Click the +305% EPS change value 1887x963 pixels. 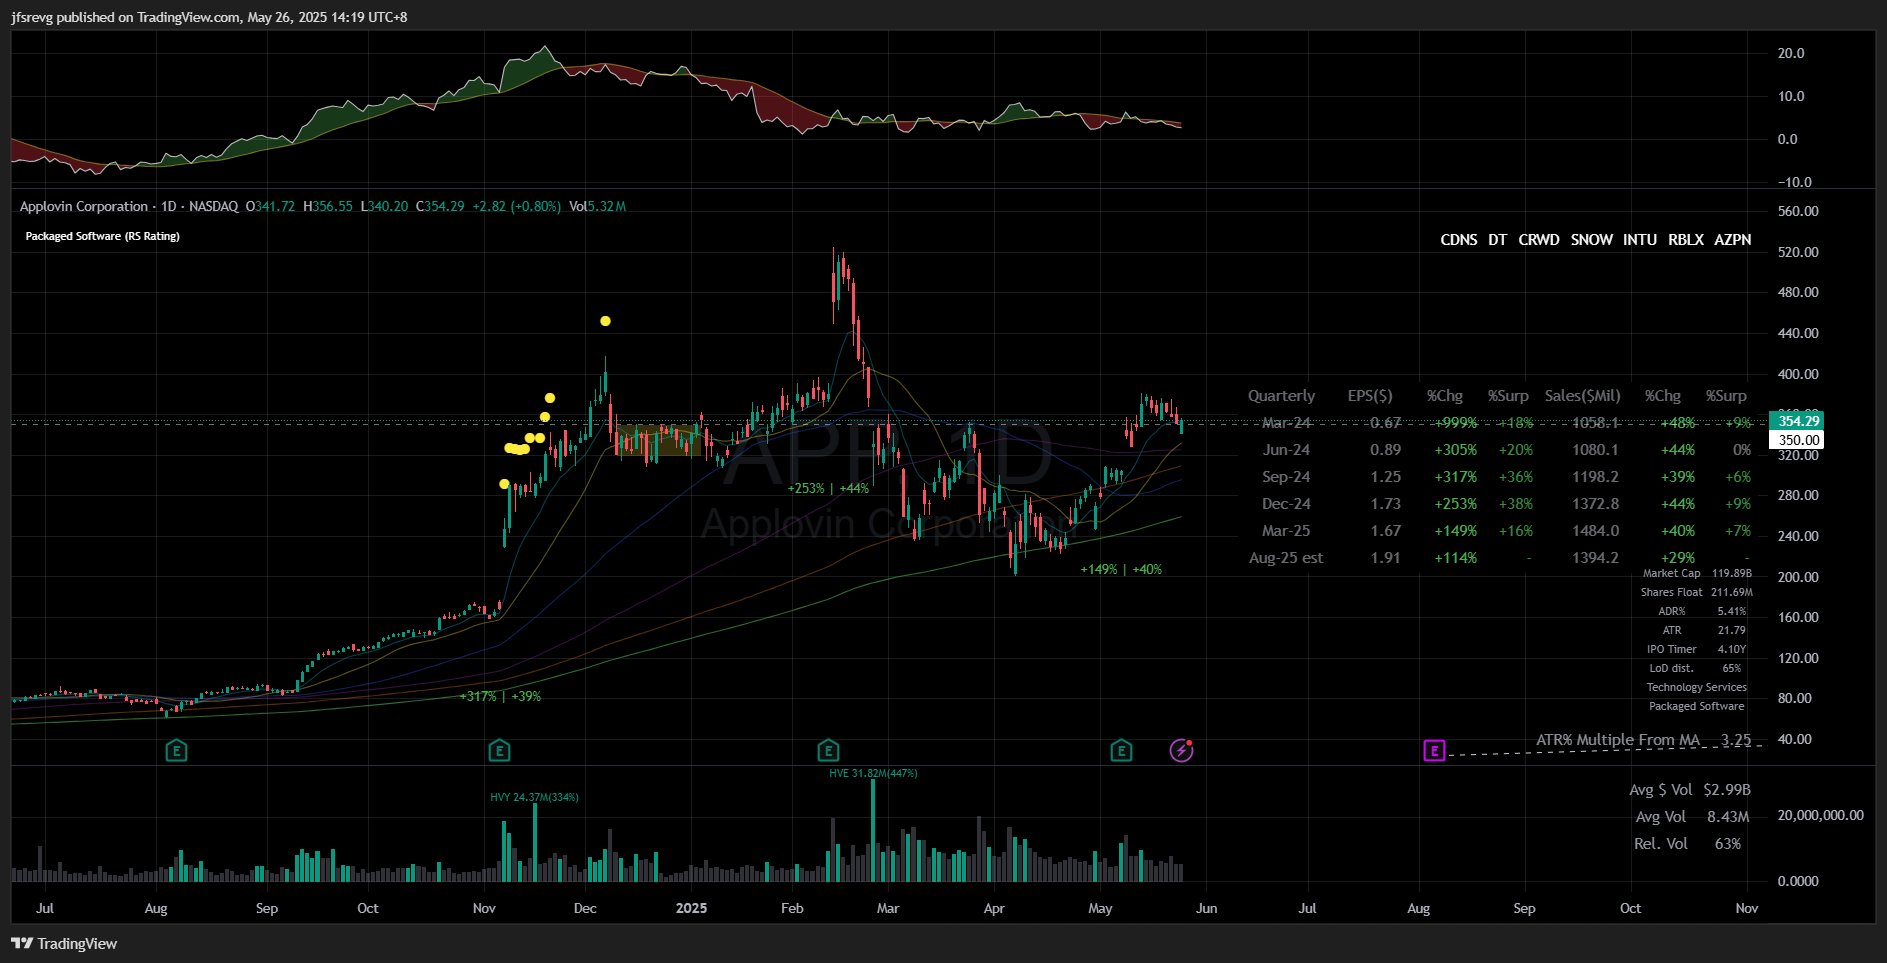[x=1455, y=450]
